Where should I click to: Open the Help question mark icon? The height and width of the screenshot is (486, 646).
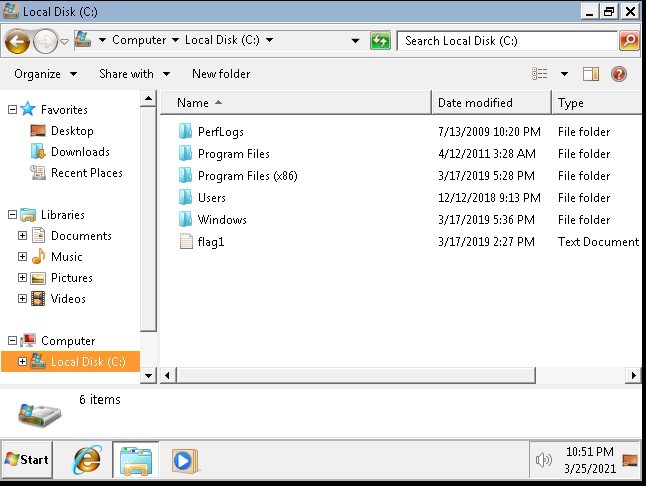[x=619, y=74]
